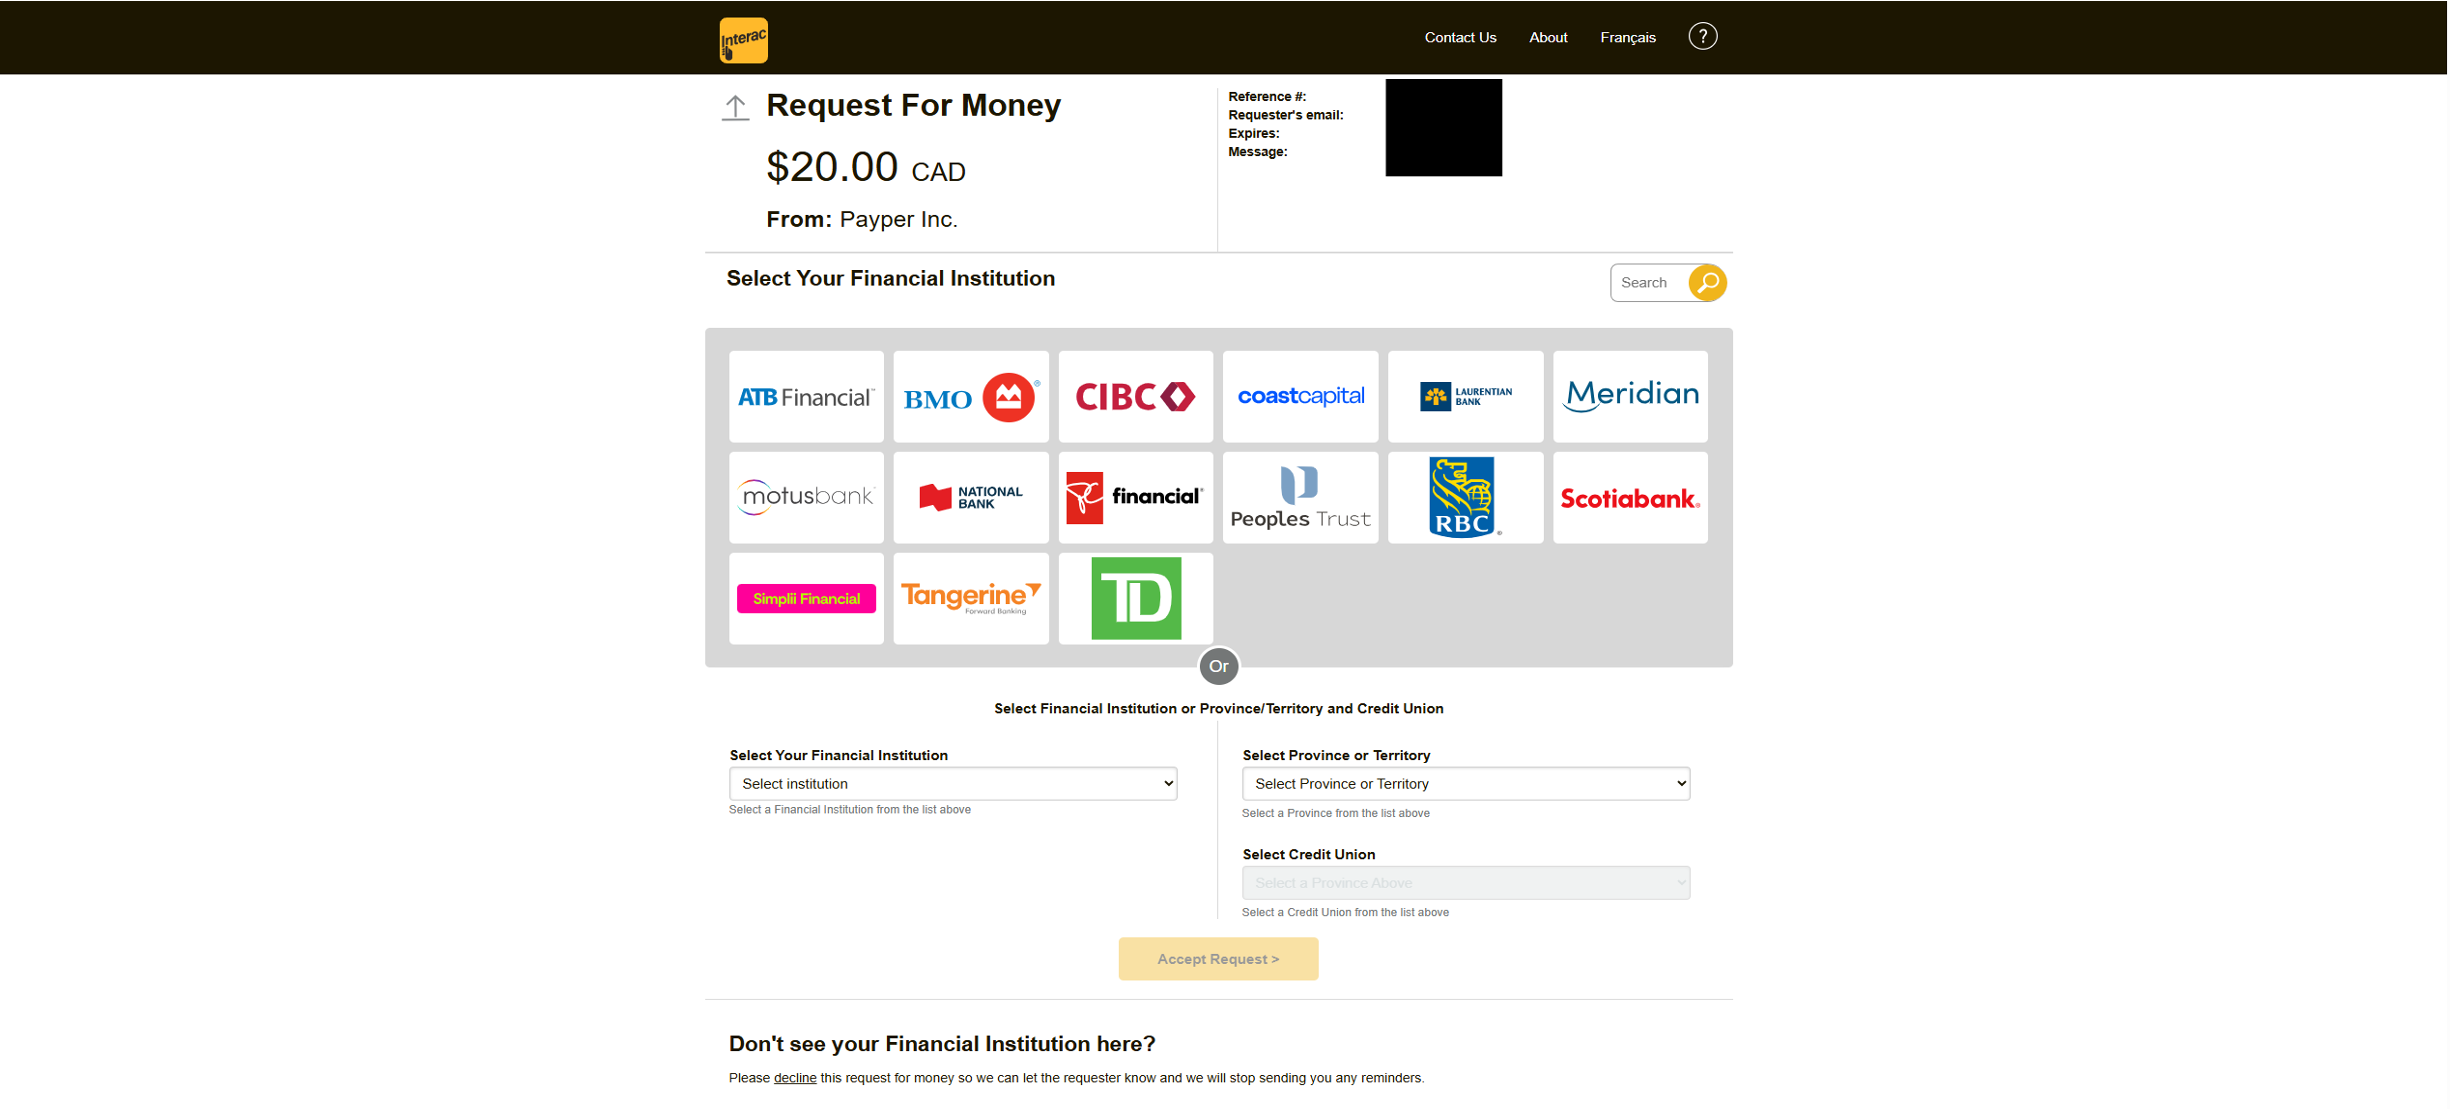Choose the ATB Financial tile

[806, 397]
